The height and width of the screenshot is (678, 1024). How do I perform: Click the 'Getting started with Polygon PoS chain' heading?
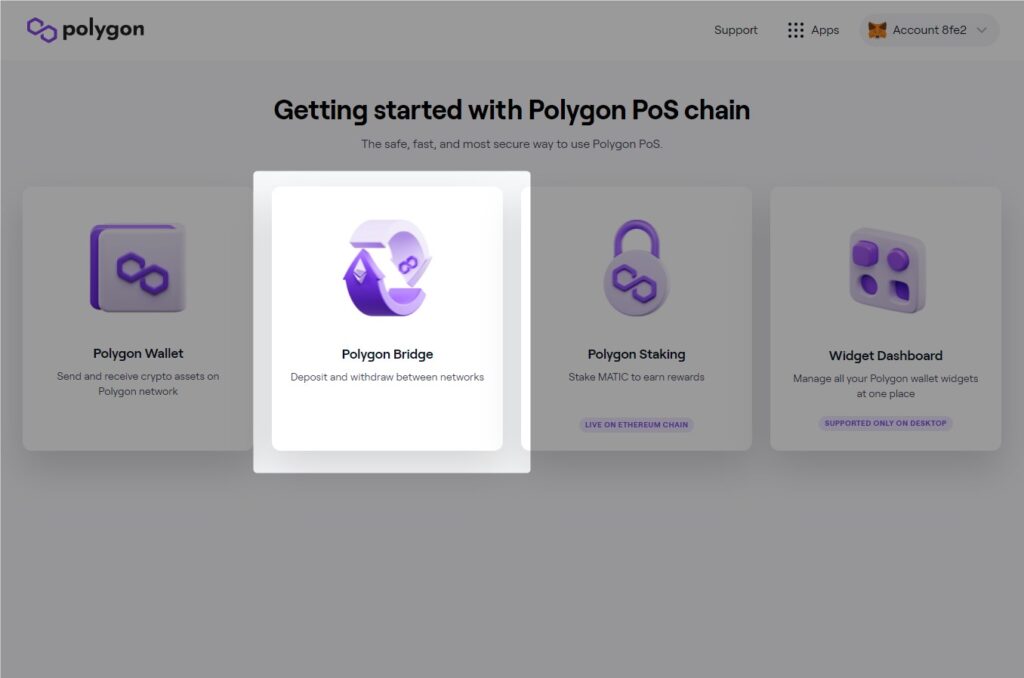pos(512,110)
